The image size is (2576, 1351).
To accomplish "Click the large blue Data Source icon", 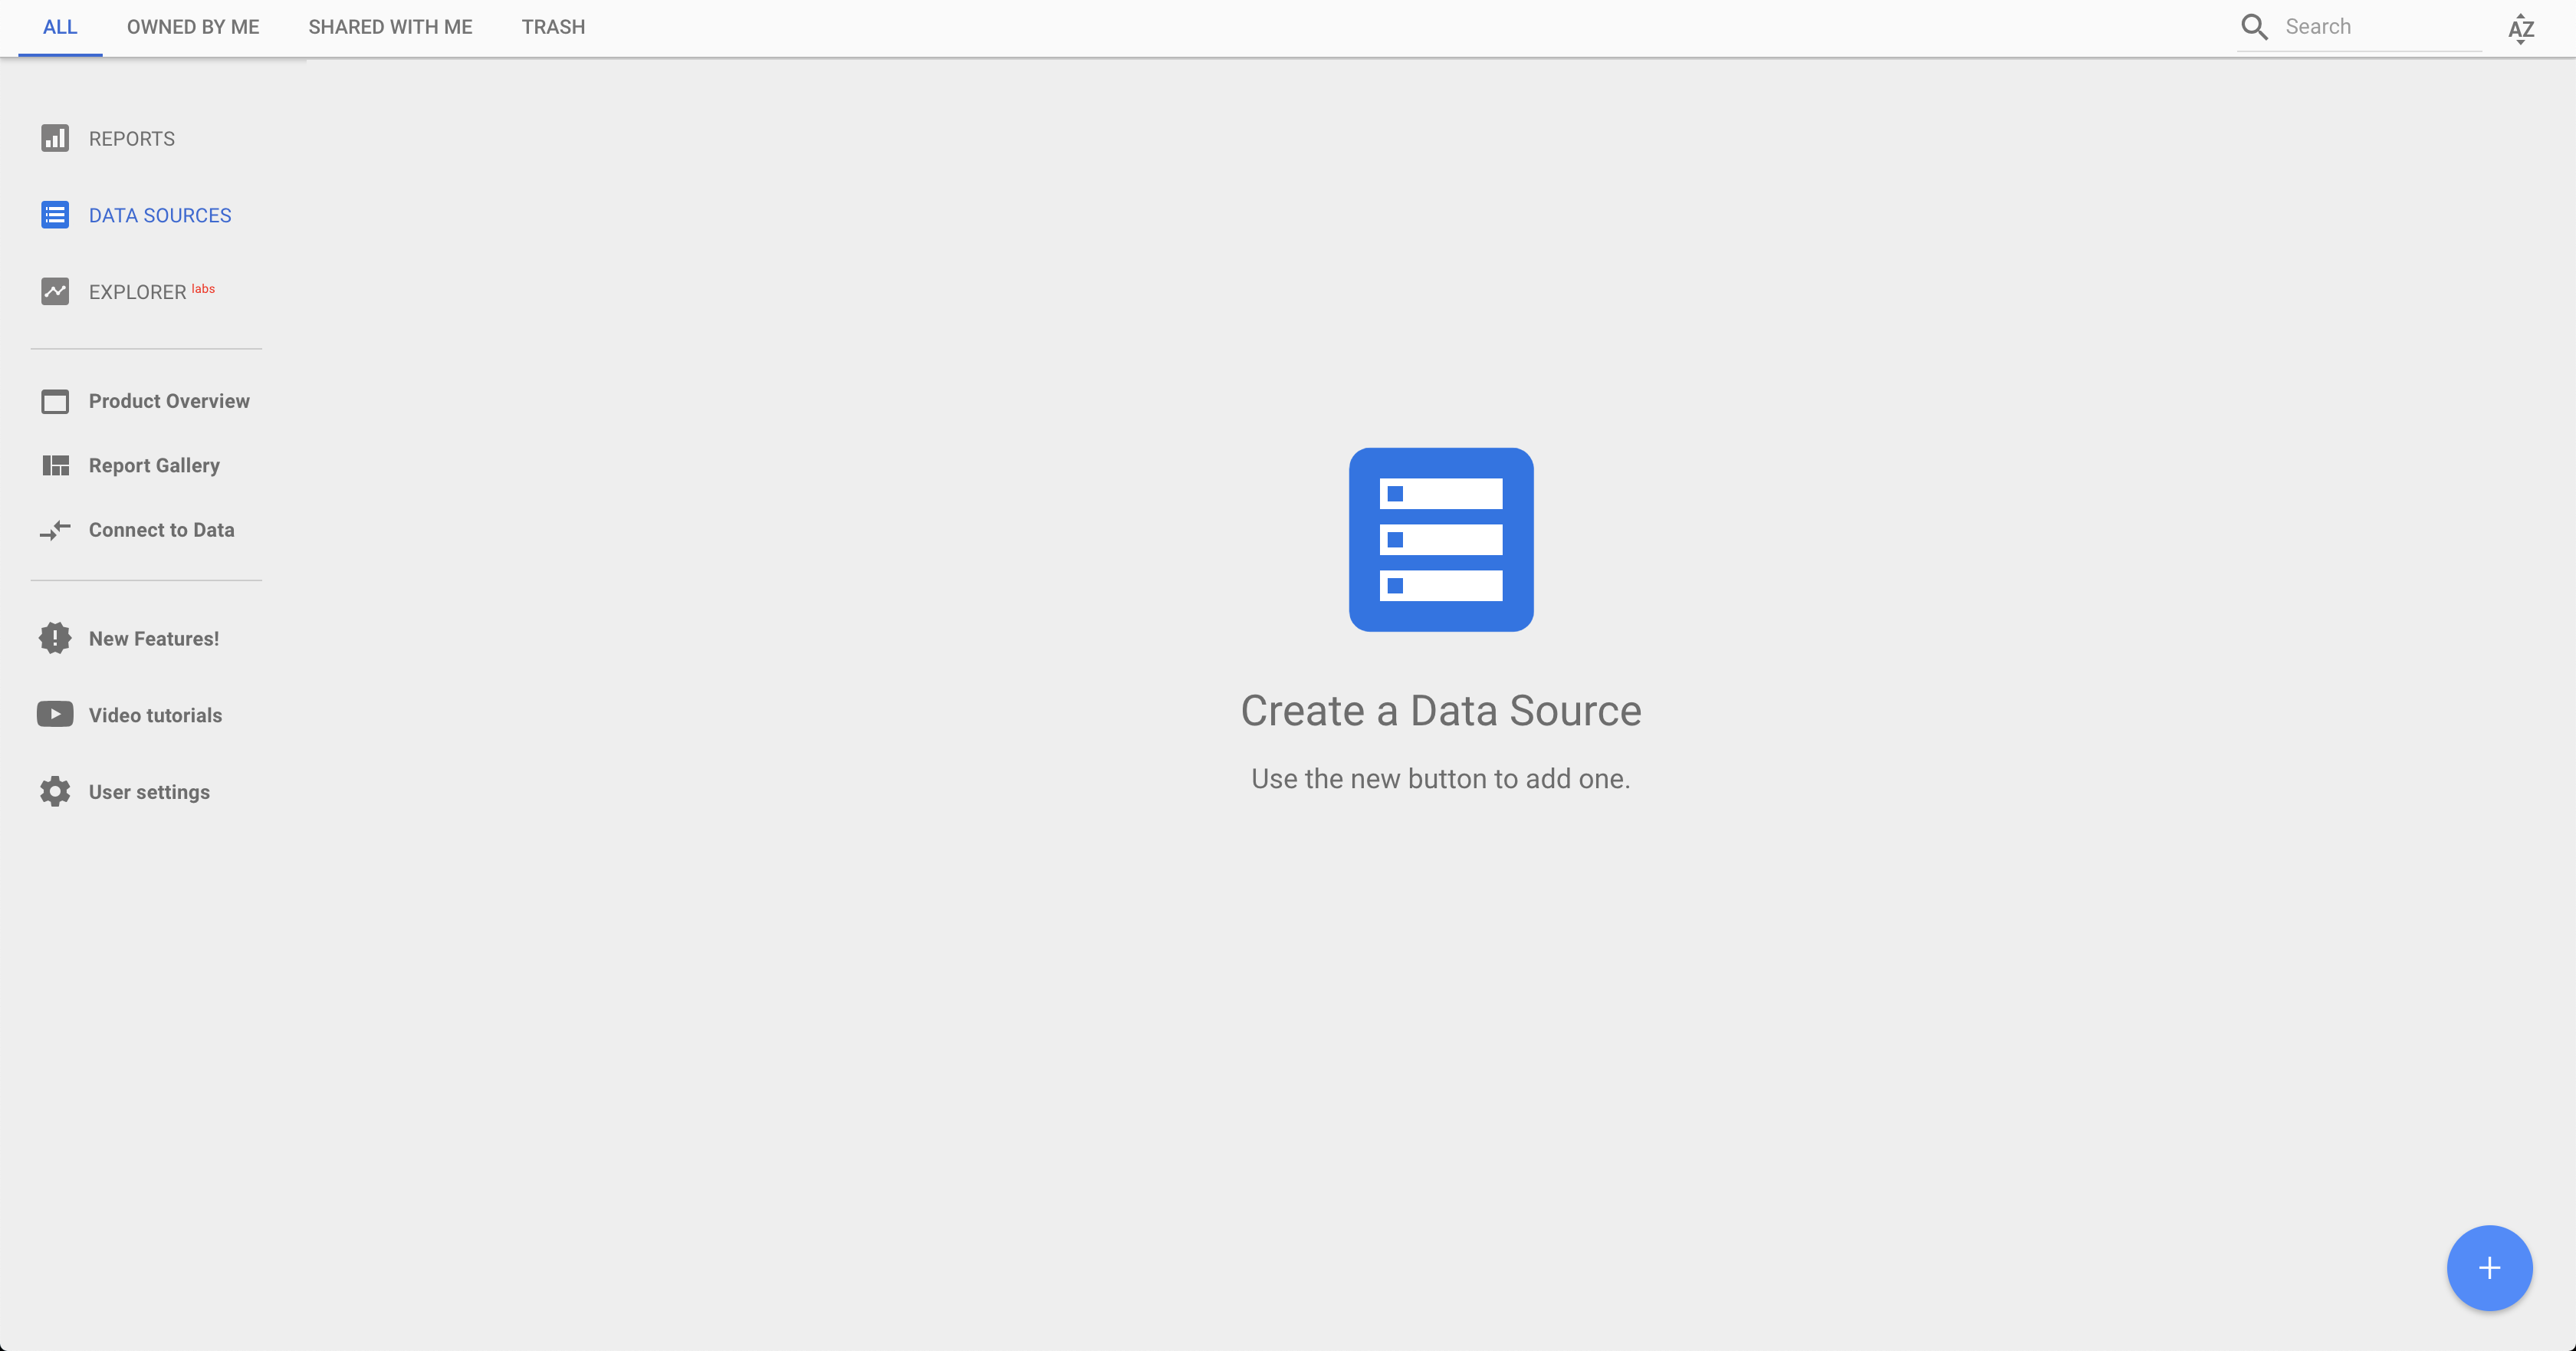I will click(x=1441, y=539).
